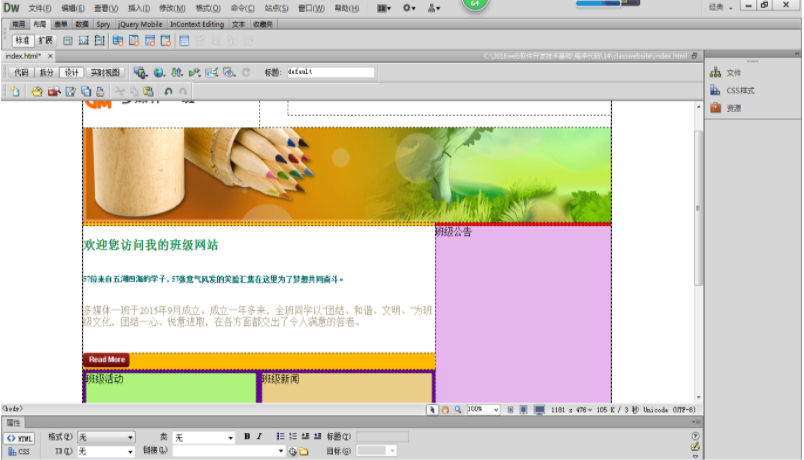Switch to 拆分 (Split) view
The image size is (804, 460).
click(x=46, y=73)
